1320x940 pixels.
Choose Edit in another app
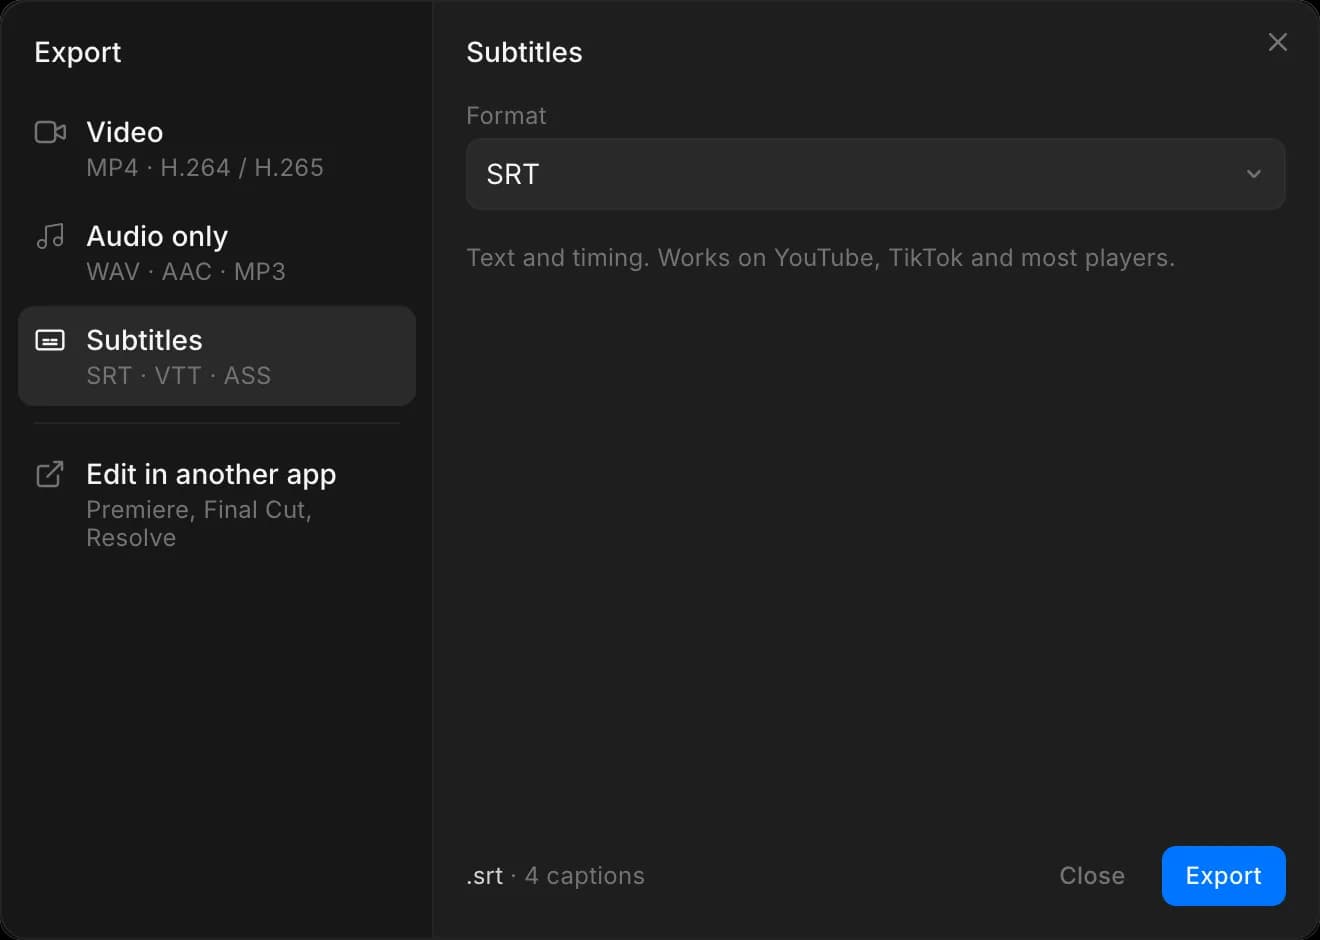pyautogui.click(x=217, y=504)
